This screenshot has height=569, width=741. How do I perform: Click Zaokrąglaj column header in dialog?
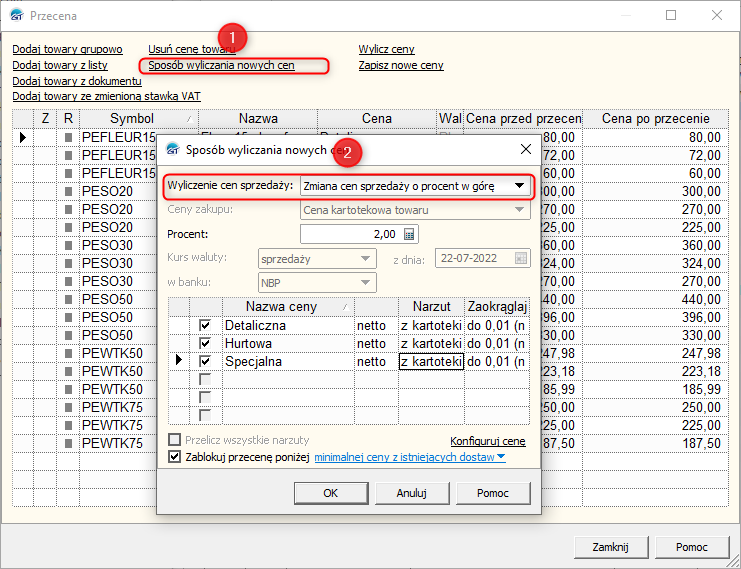click(497, 307)
